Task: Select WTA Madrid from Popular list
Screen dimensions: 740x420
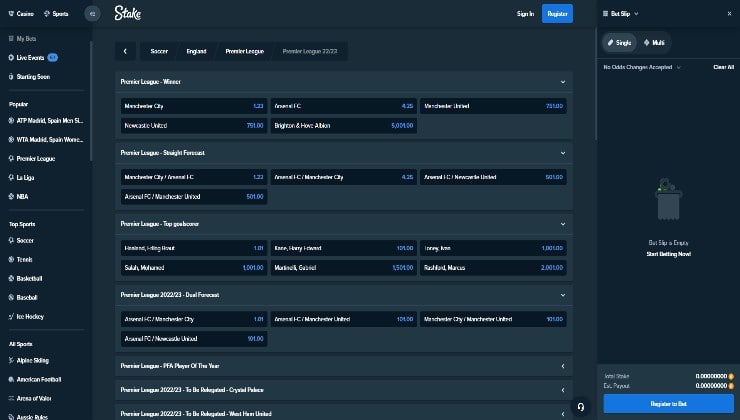Action: (46, 140)
